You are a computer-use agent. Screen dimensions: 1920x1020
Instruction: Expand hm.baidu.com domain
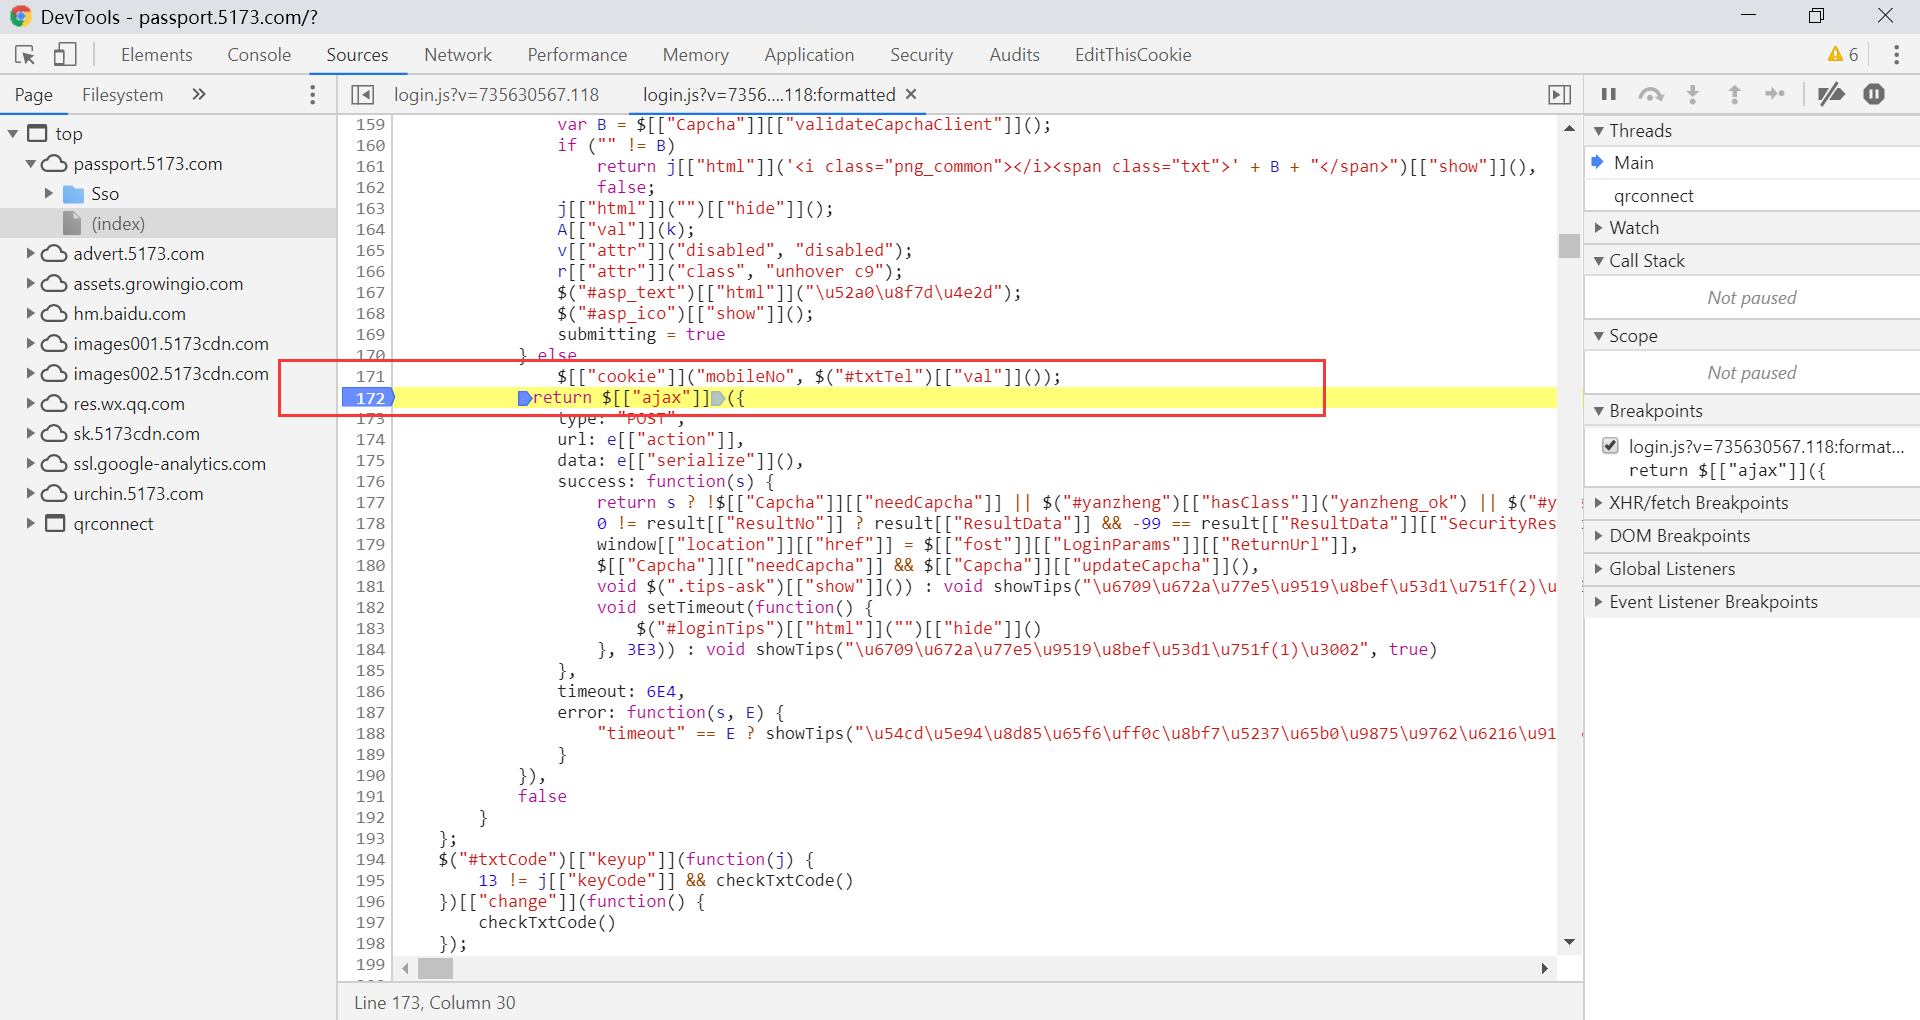click(x=31, y=314)
